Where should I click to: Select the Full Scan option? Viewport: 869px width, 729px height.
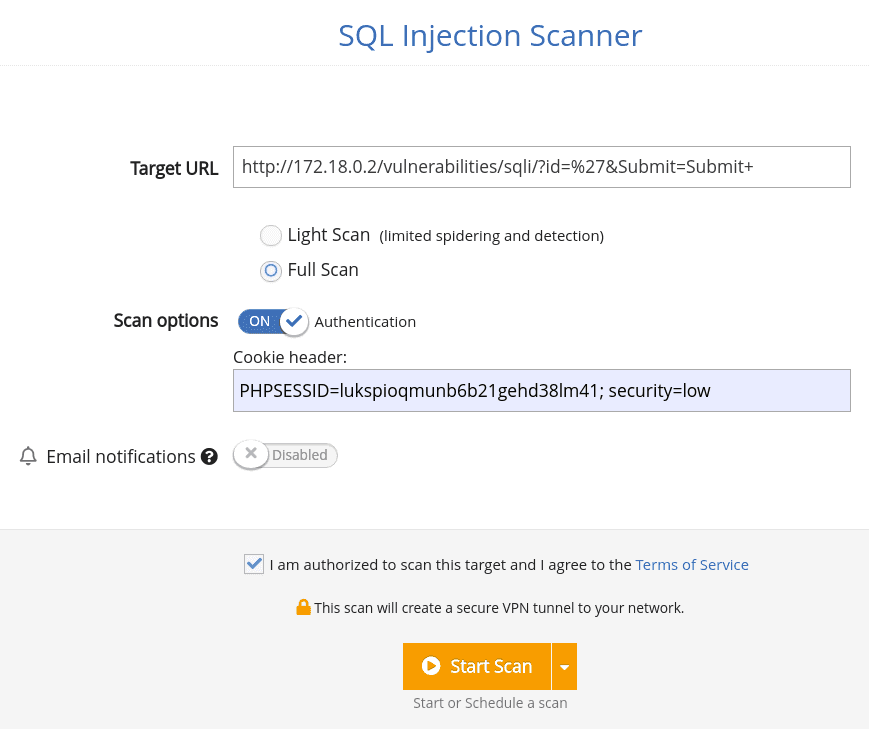[270, 270]
